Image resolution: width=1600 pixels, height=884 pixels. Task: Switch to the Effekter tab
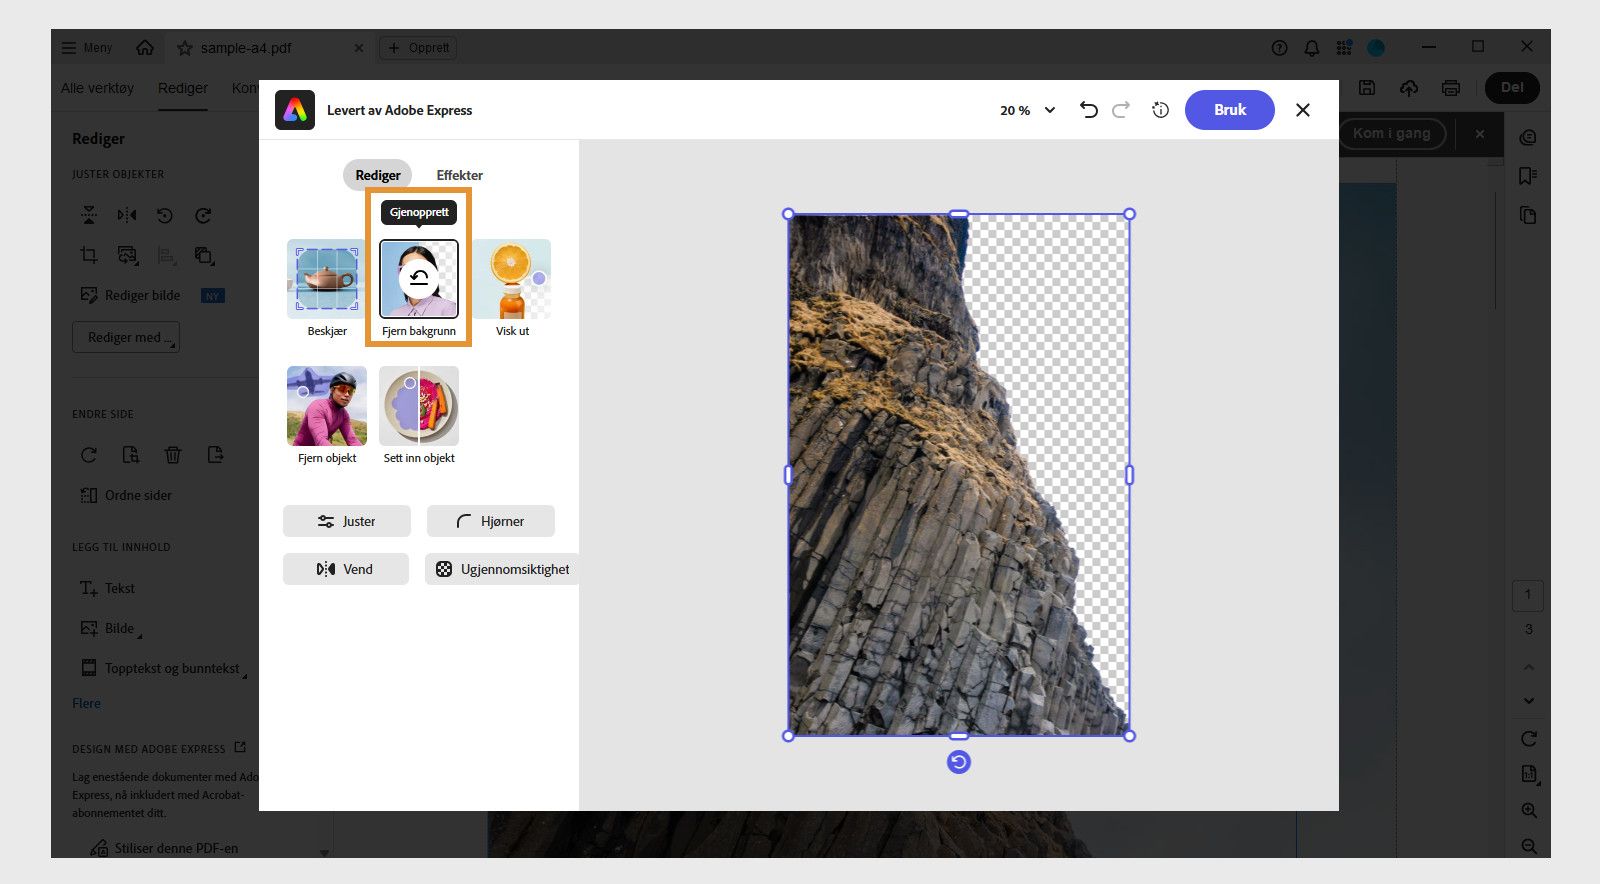pos(459,175)
